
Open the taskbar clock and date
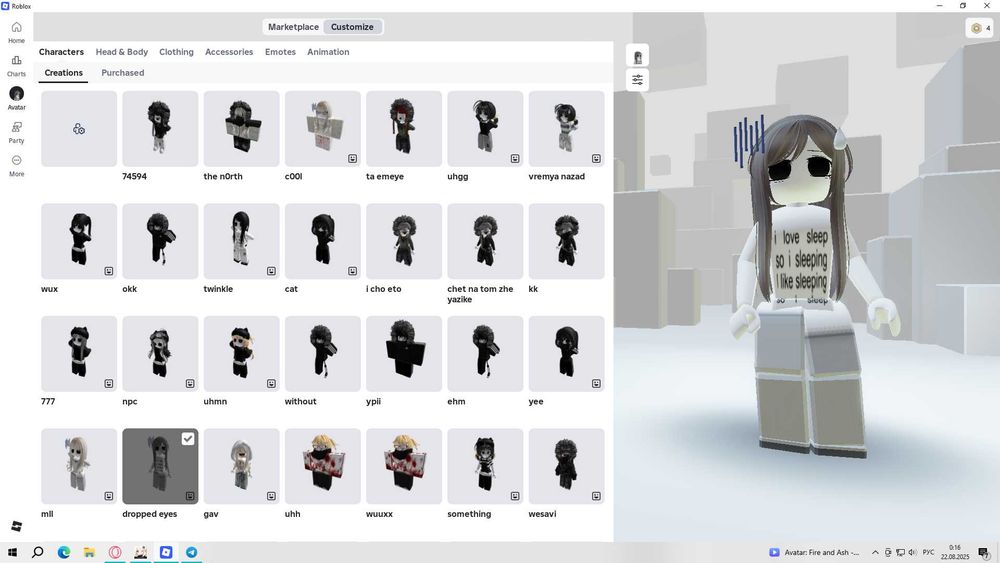[955, 552]
